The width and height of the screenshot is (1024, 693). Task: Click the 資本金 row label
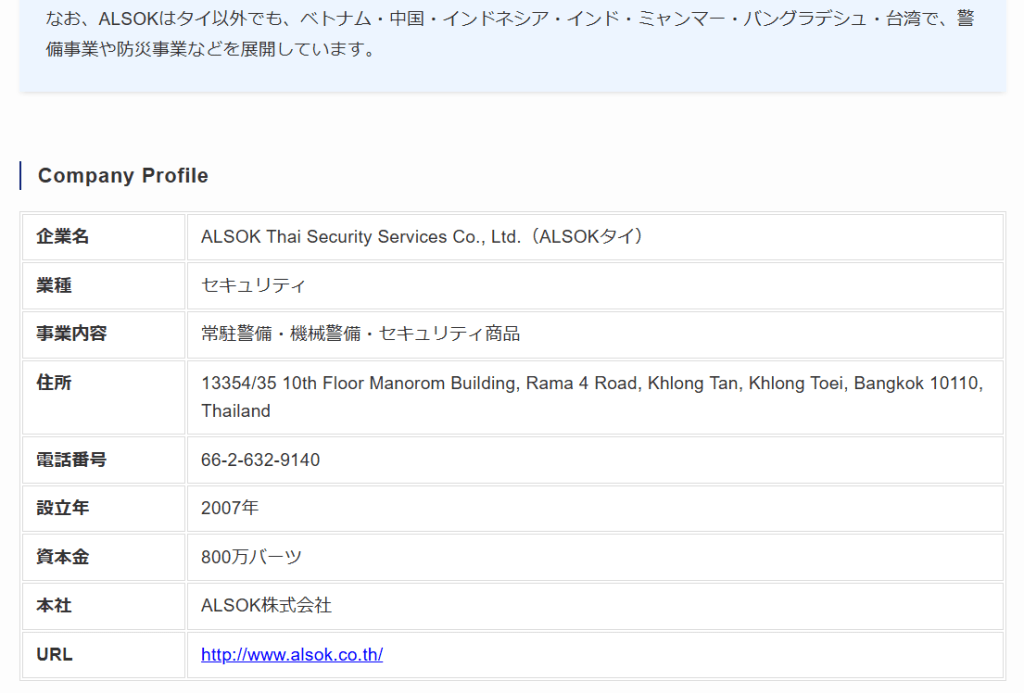click(63, 557)
